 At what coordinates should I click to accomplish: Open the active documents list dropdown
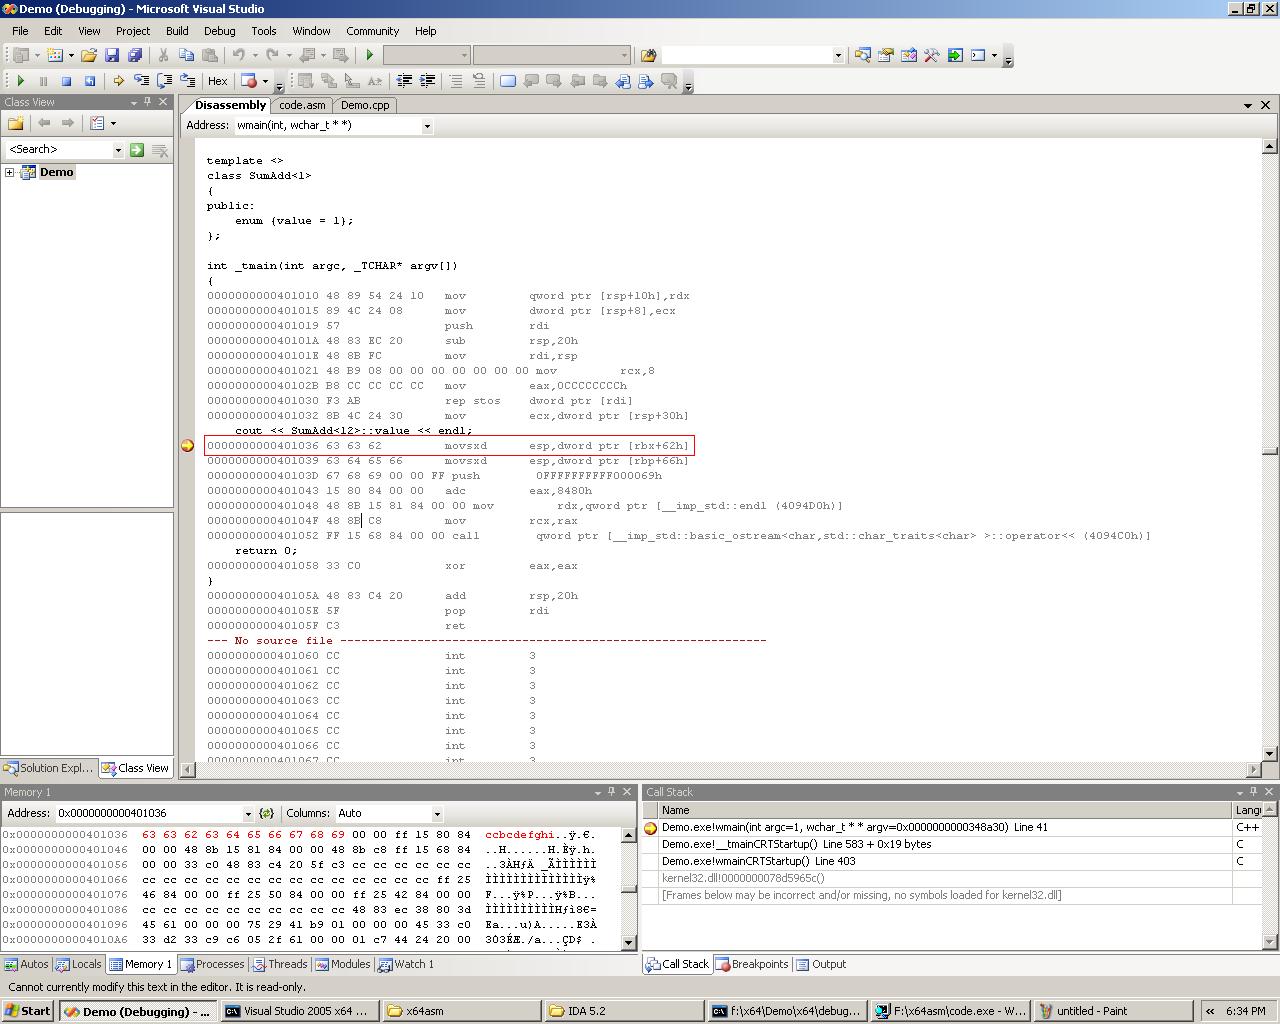(x=1248, y=105)
